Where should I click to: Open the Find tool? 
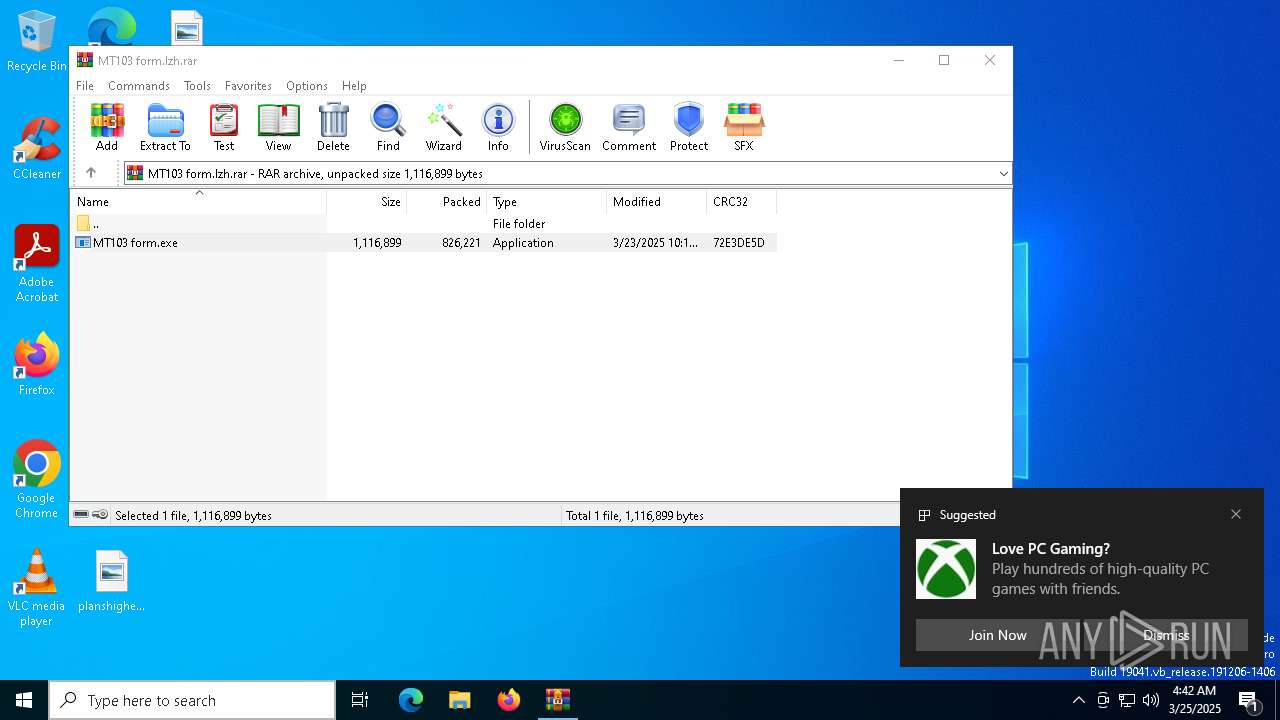pos(388,127)
